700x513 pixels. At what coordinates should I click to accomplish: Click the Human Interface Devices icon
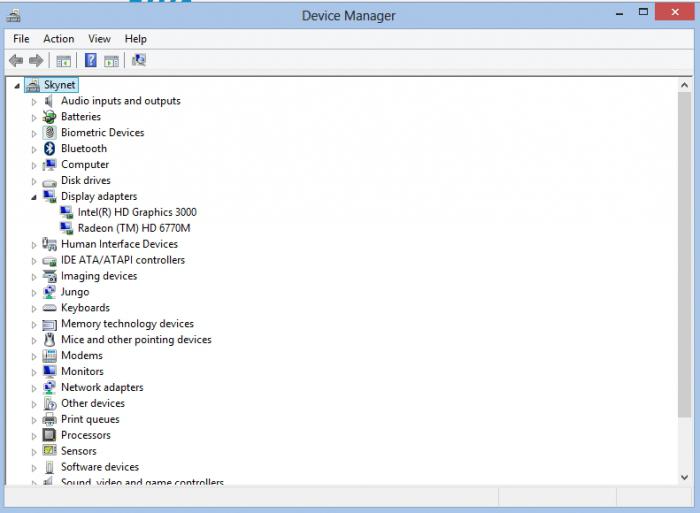coord(49,244)
